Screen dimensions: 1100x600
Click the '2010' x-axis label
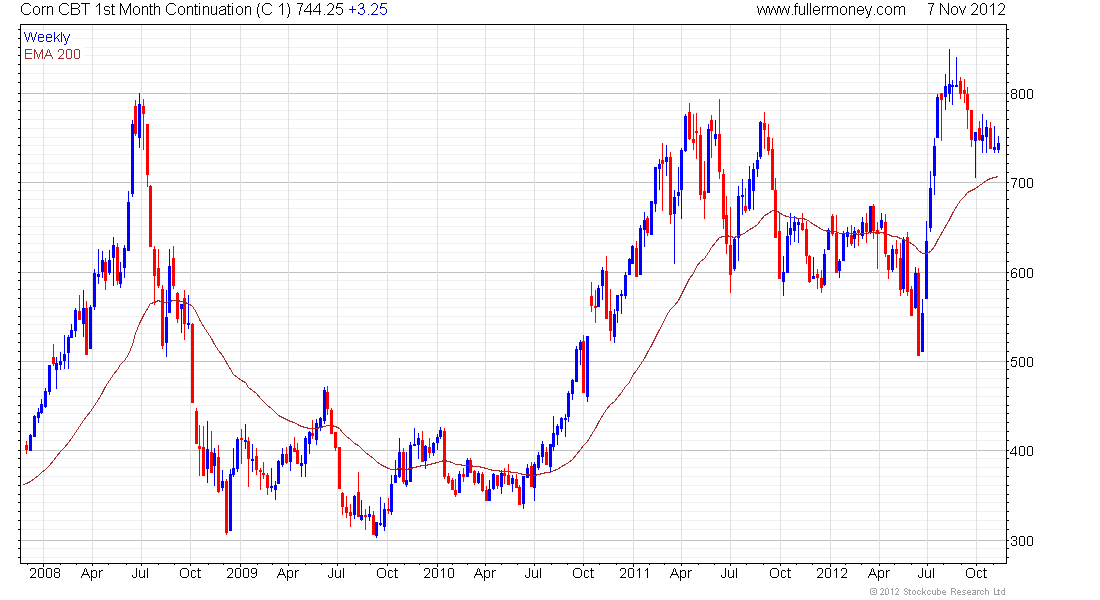(x=438, y=573)
